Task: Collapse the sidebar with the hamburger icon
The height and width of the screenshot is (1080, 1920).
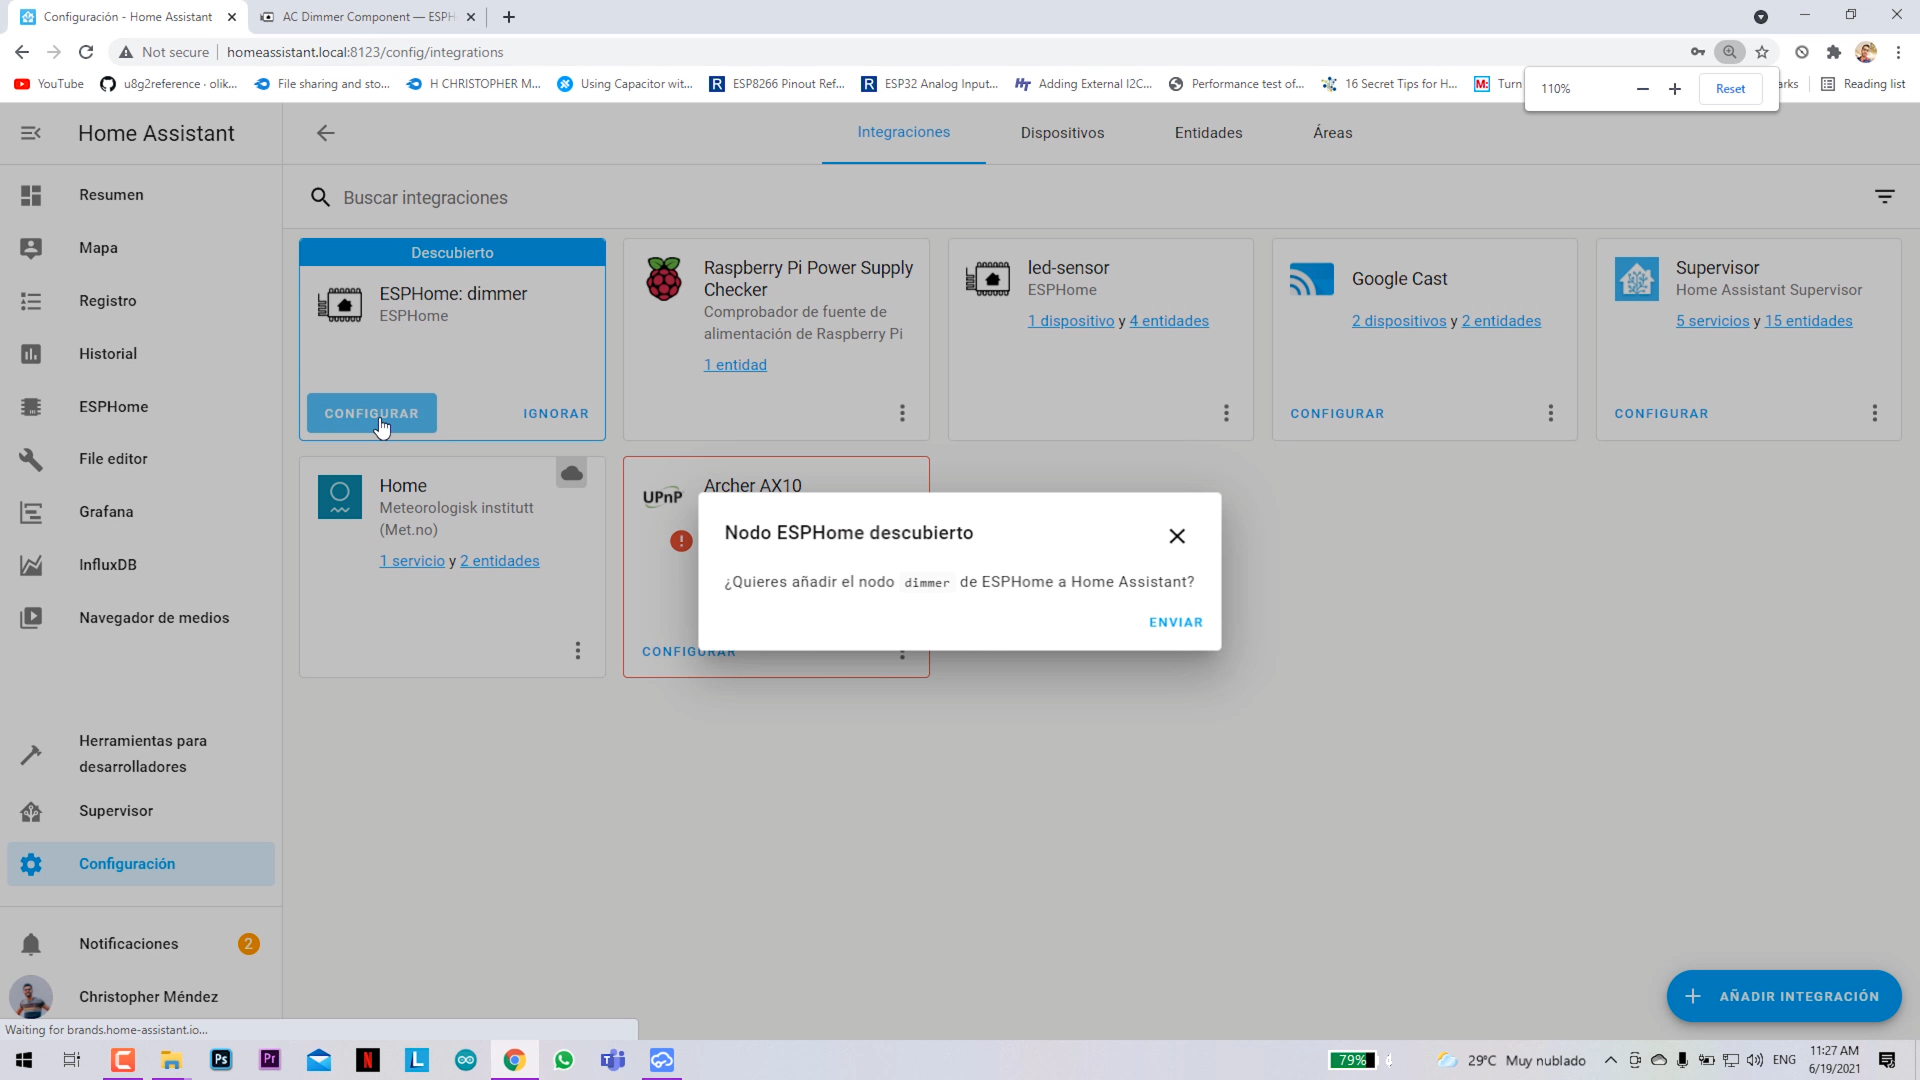Action: (31, 133)
